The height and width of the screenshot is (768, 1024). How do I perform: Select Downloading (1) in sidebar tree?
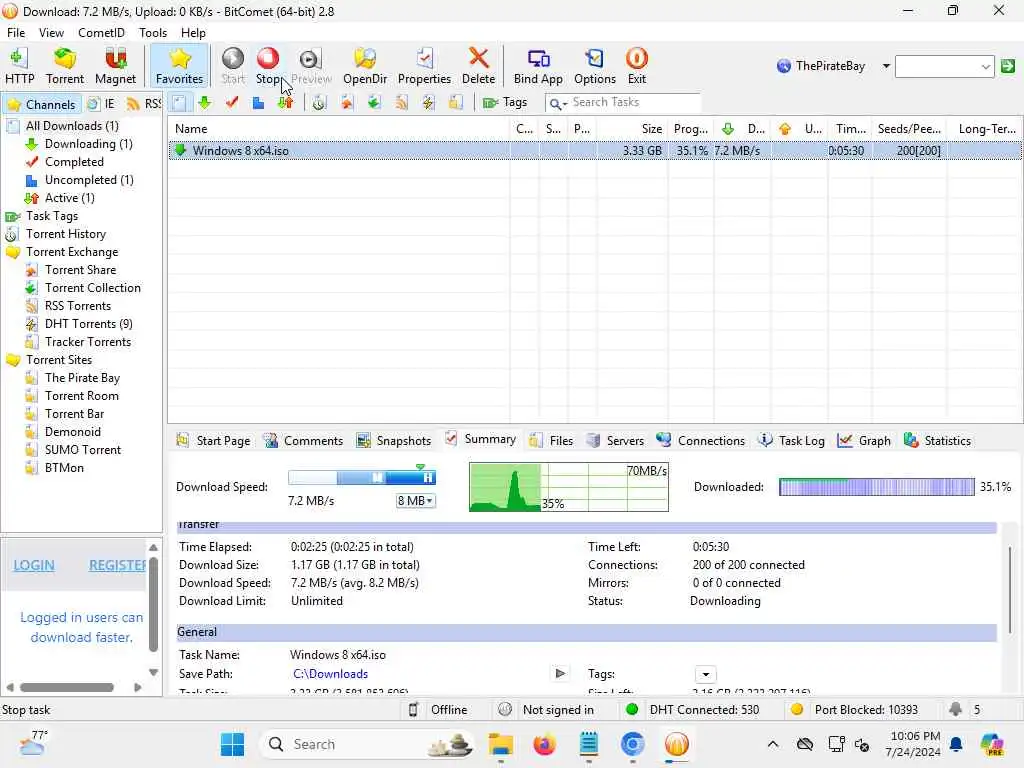[x=88, y=144]
